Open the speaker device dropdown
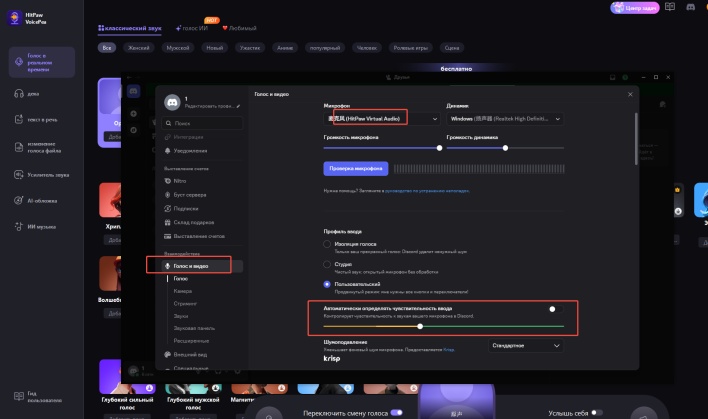This screenshot has height=419, width=708. [x=505, y=119]
